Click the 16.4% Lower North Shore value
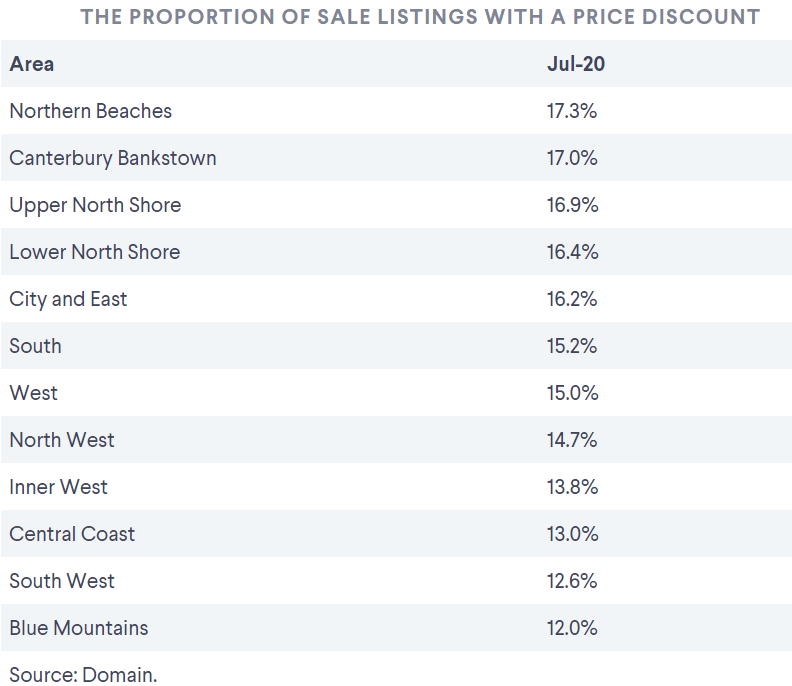 [x=572, y=252]
